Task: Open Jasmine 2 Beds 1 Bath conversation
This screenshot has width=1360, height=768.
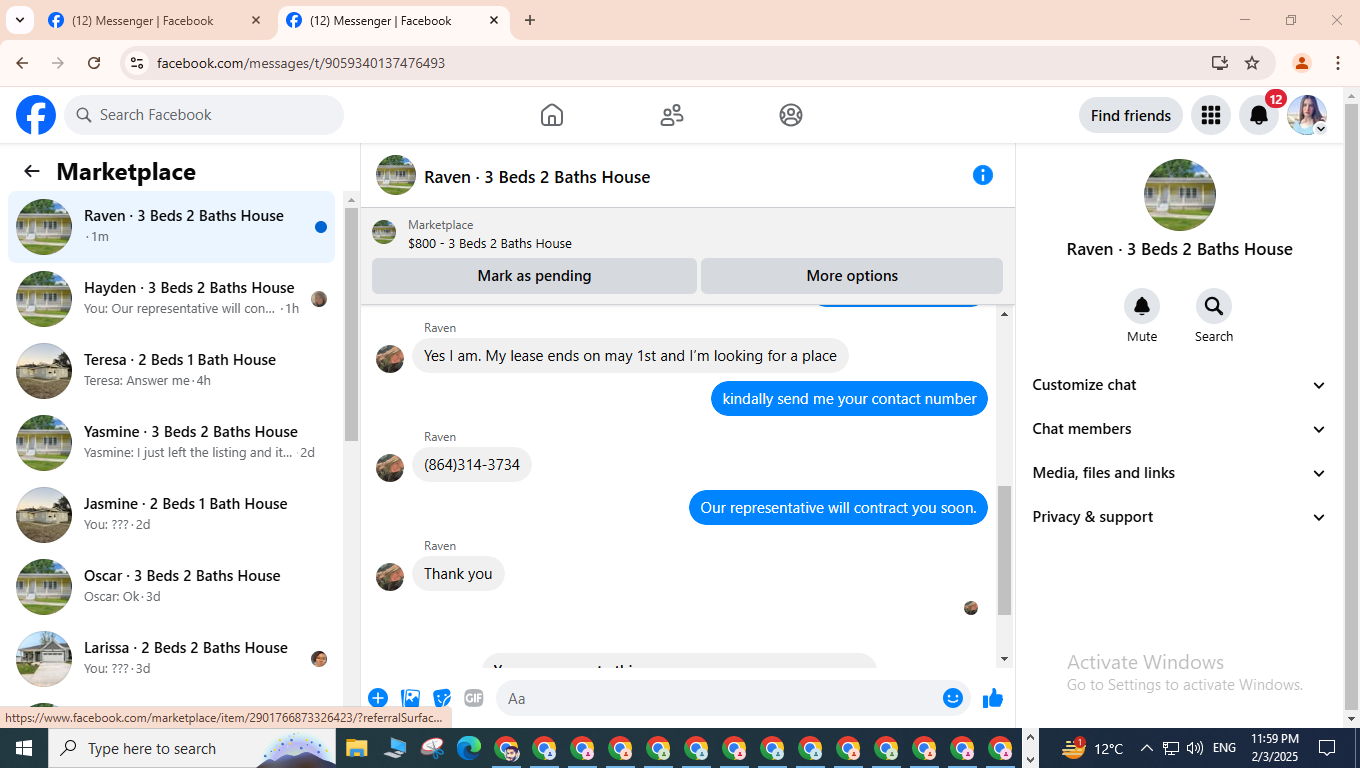Action: click(172, 515)
